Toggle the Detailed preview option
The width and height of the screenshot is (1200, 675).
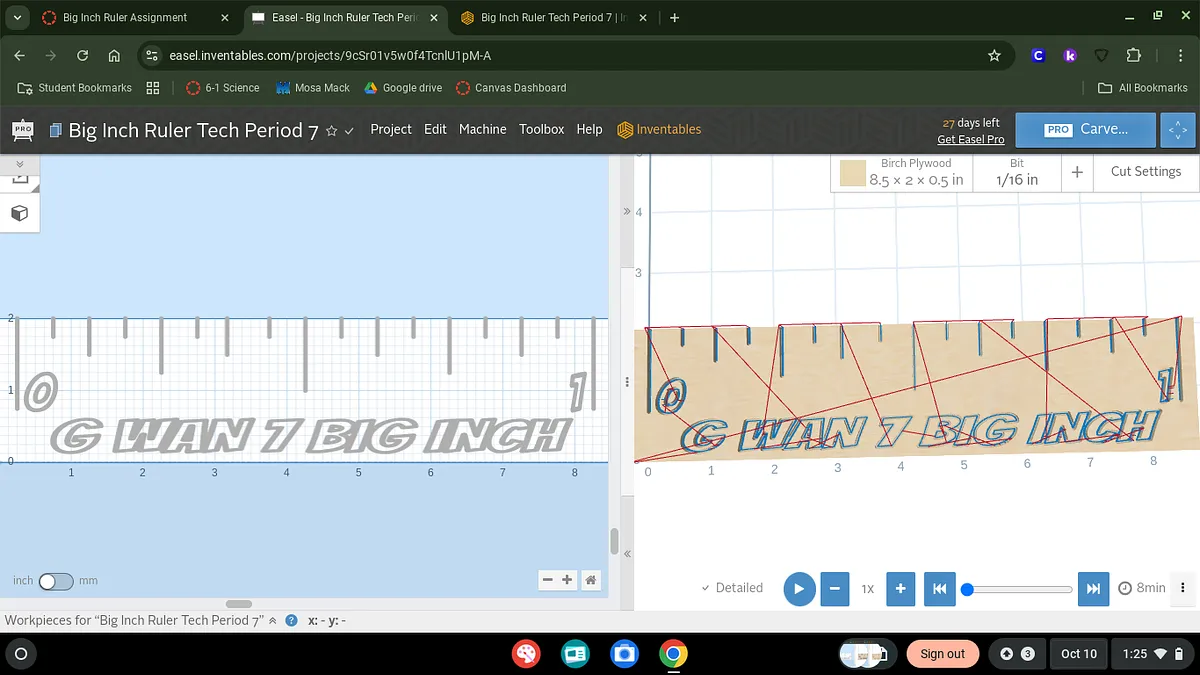tap(732, 588)
